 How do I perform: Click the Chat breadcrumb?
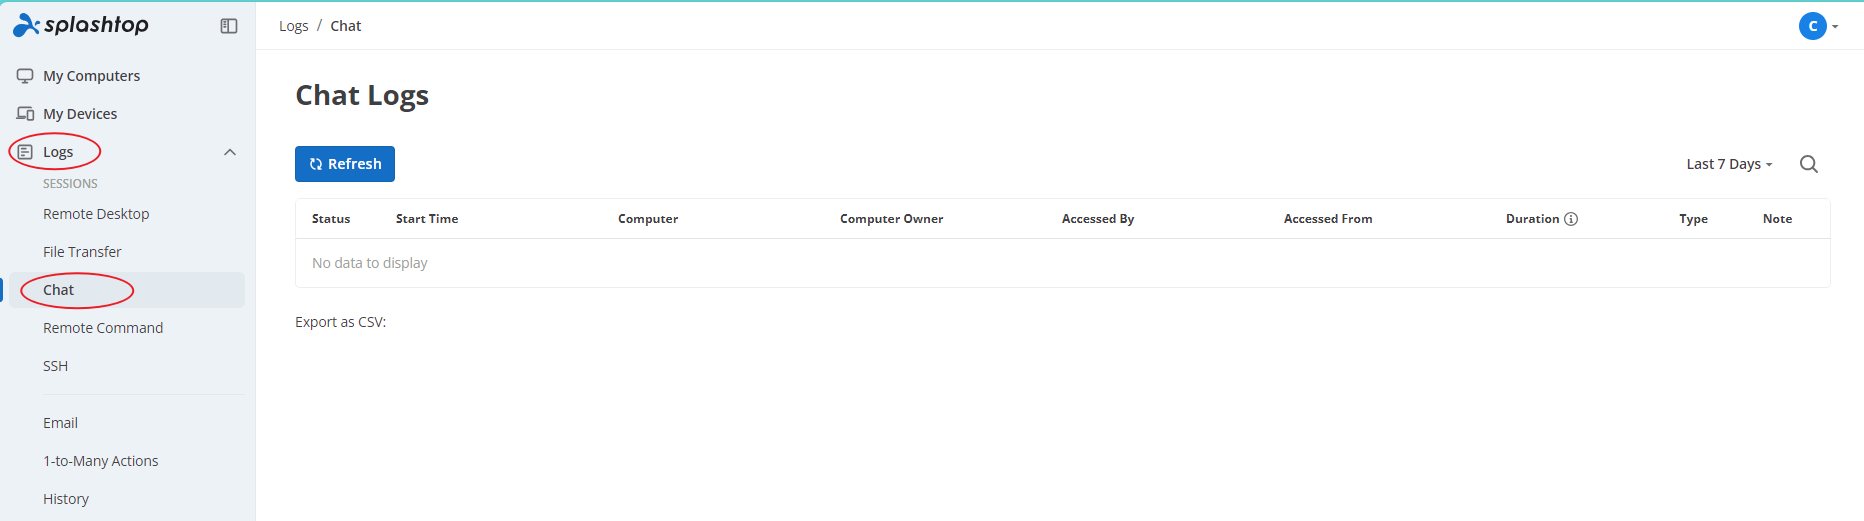pos(346,26)
